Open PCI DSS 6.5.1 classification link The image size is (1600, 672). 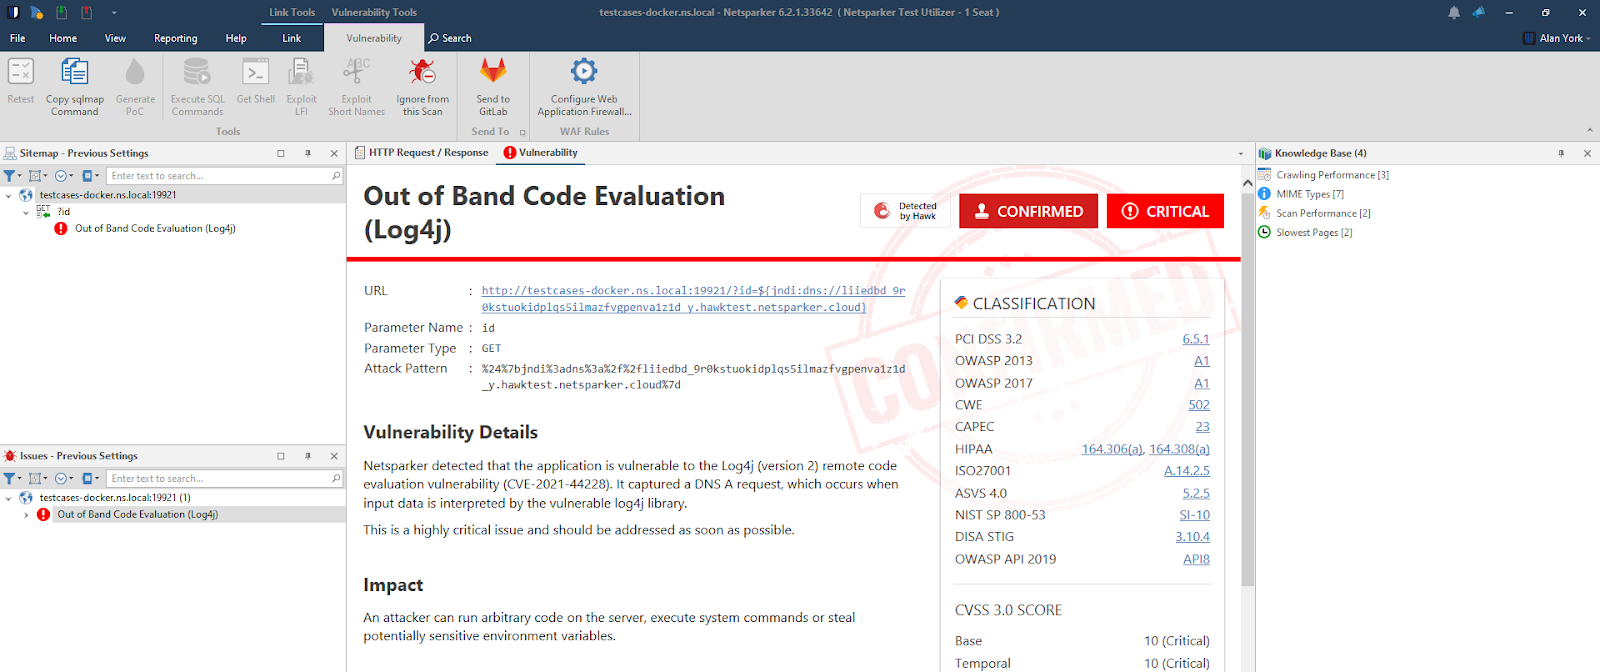tap(1196, 339)
